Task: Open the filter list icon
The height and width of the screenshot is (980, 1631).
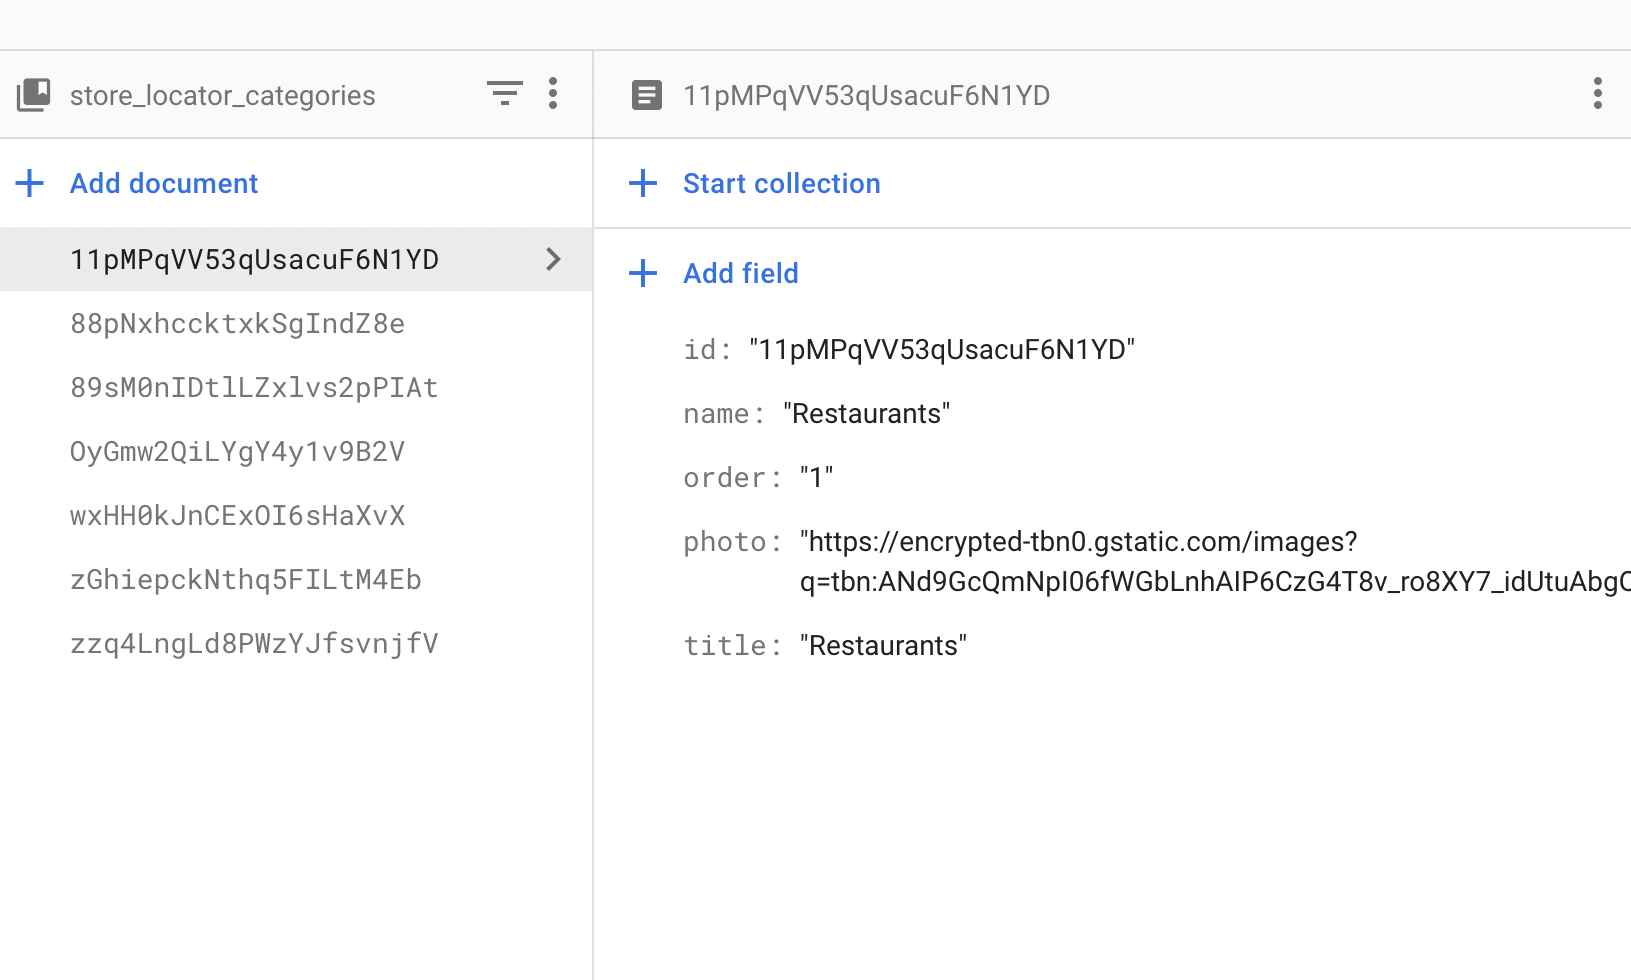Action: coord(504,94)
